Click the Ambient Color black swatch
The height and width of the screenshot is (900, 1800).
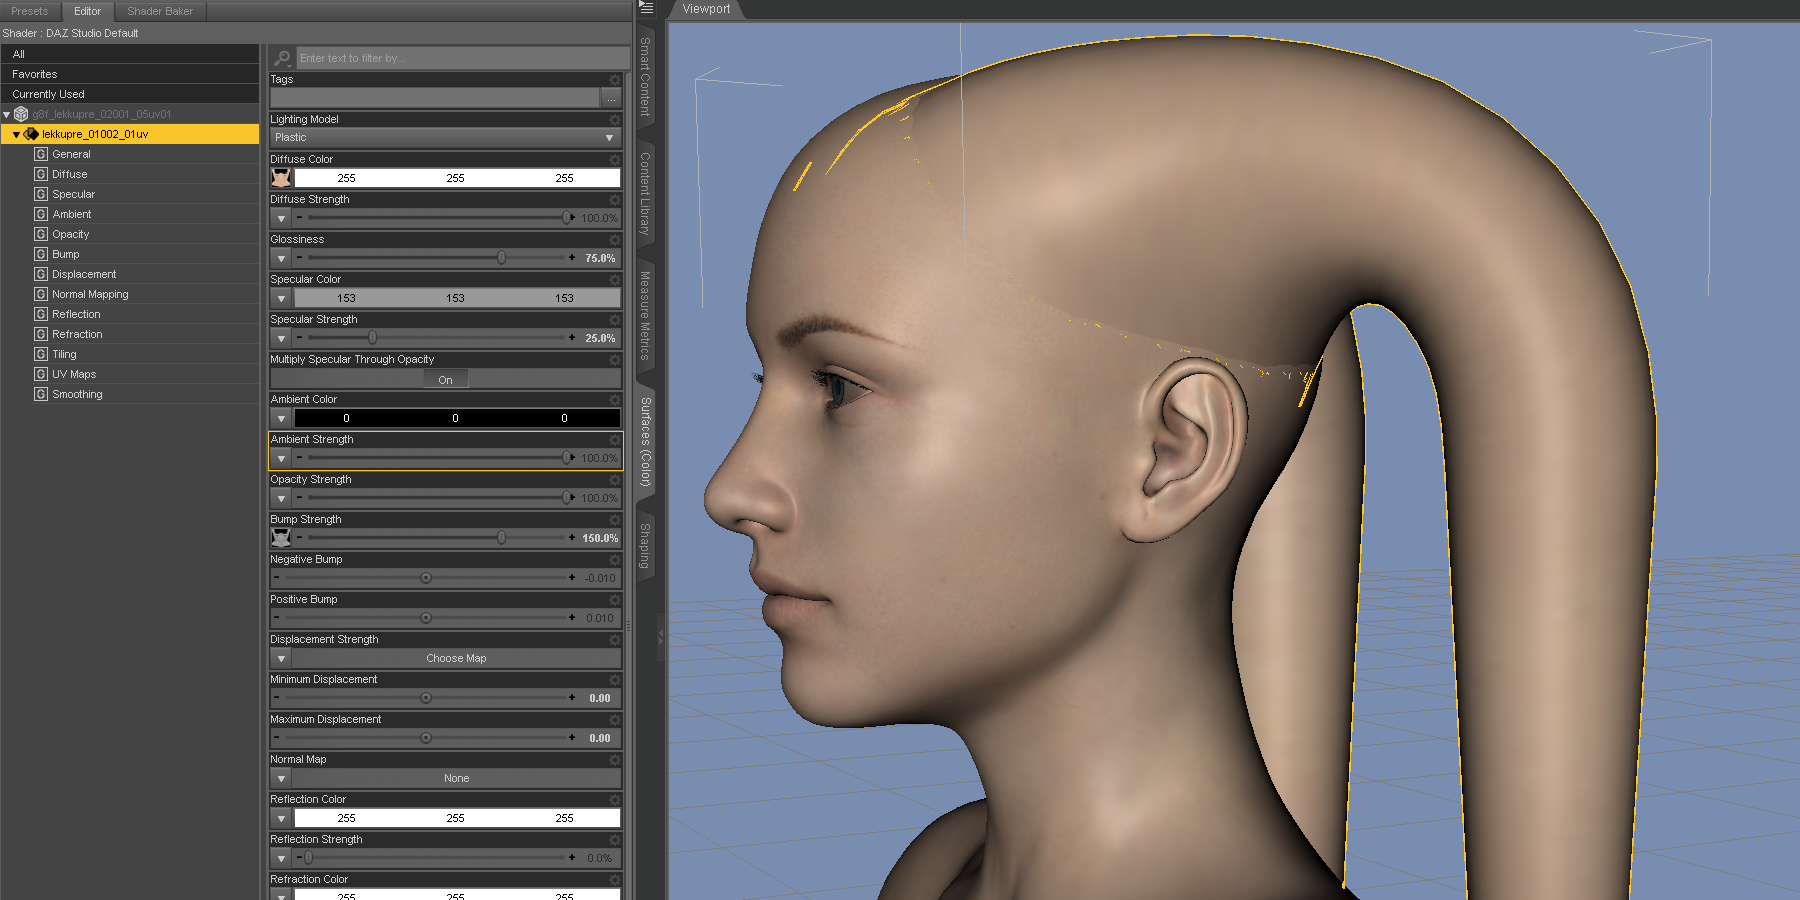(x=456, y=418)
